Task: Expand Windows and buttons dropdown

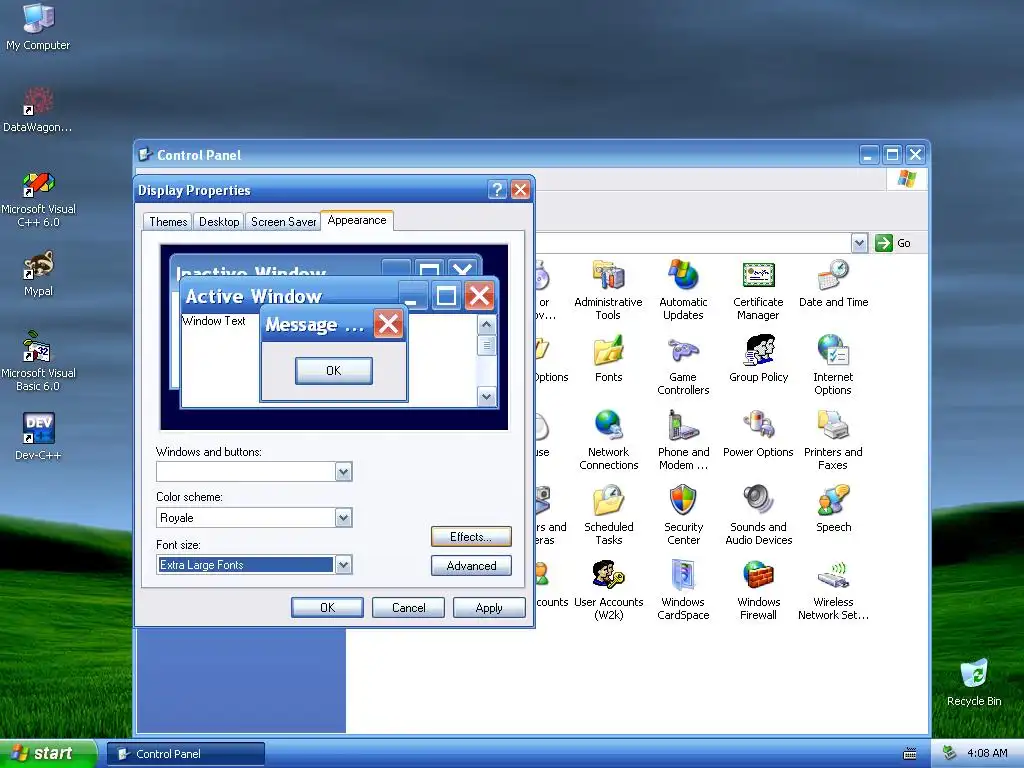Action: coord(344,472)
